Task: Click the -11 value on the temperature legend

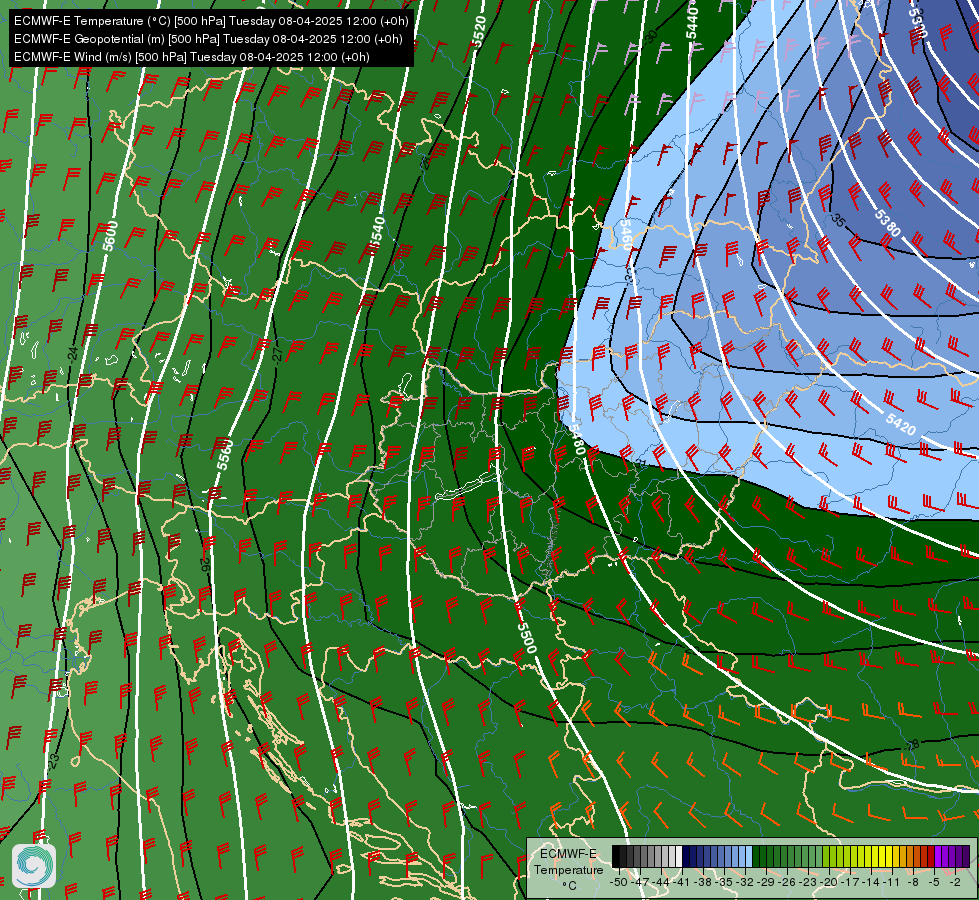Action: click(x=892, y=882)
